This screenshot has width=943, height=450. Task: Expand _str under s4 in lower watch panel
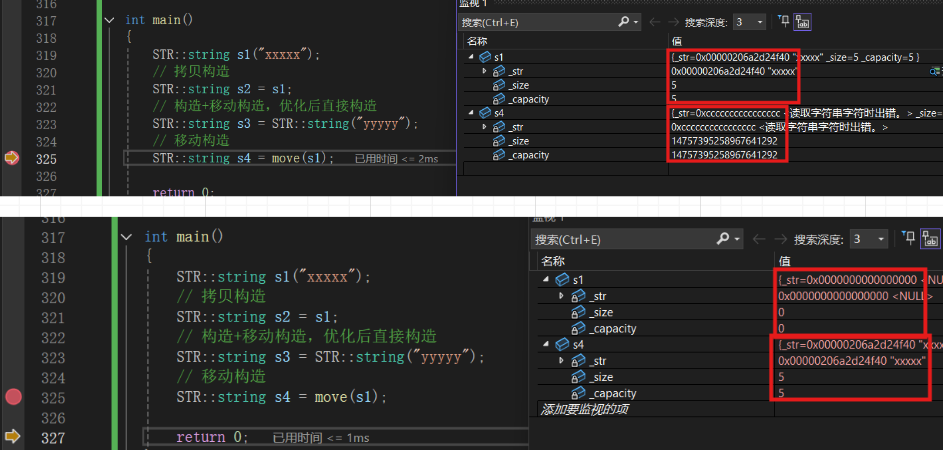pyautogui.click(x=562, y=360)
